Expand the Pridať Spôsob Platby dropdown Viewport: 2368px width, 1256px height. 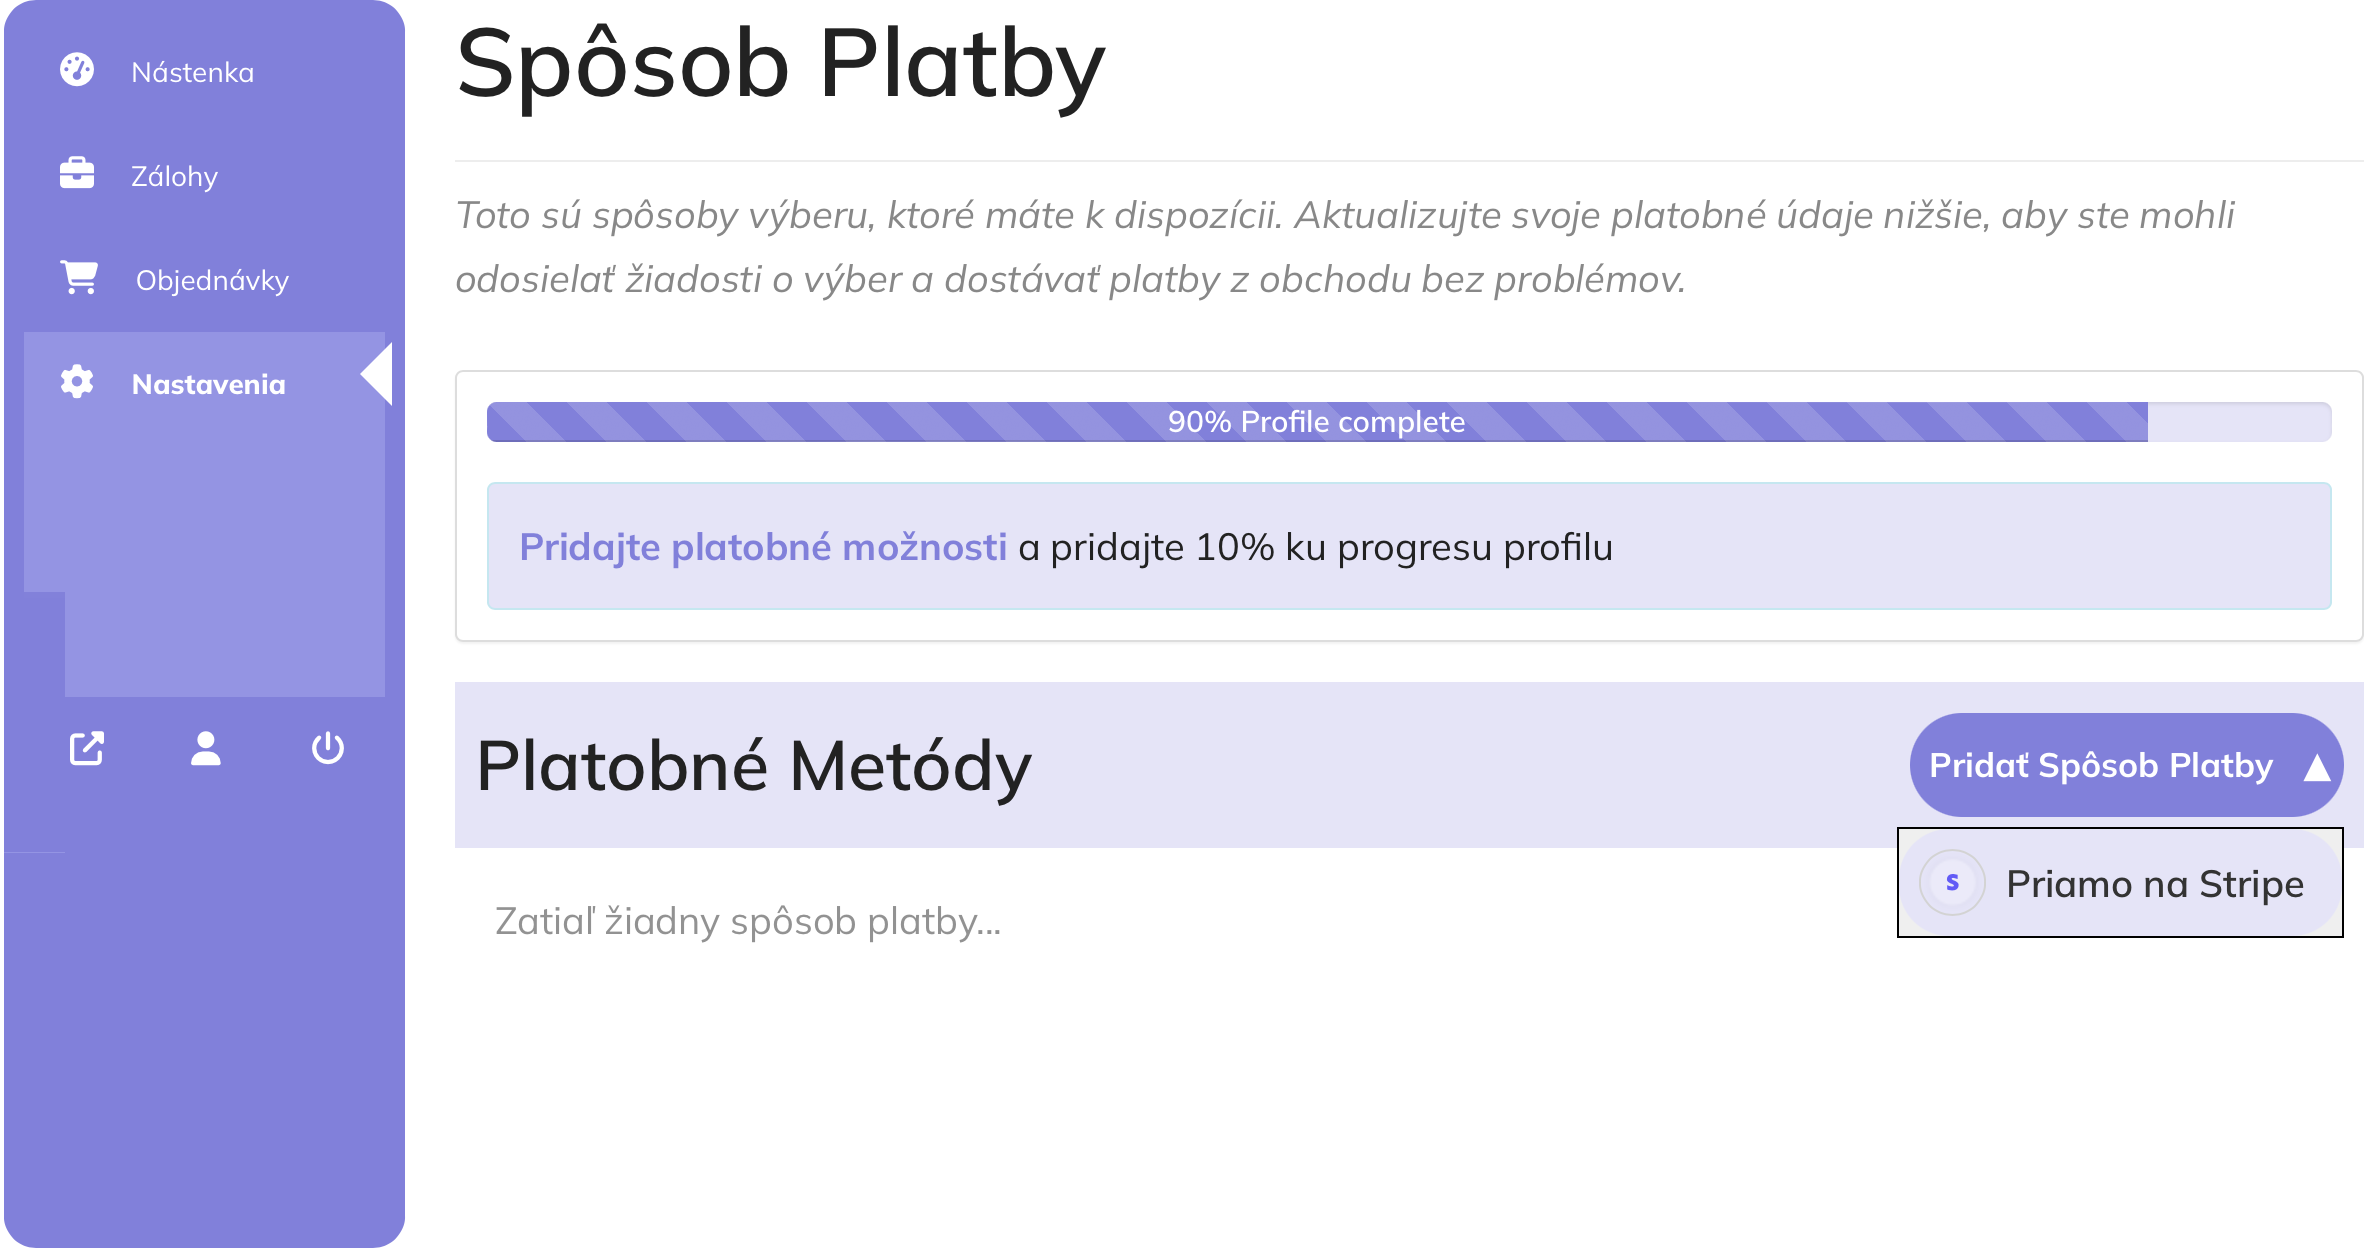(2126, 765)
